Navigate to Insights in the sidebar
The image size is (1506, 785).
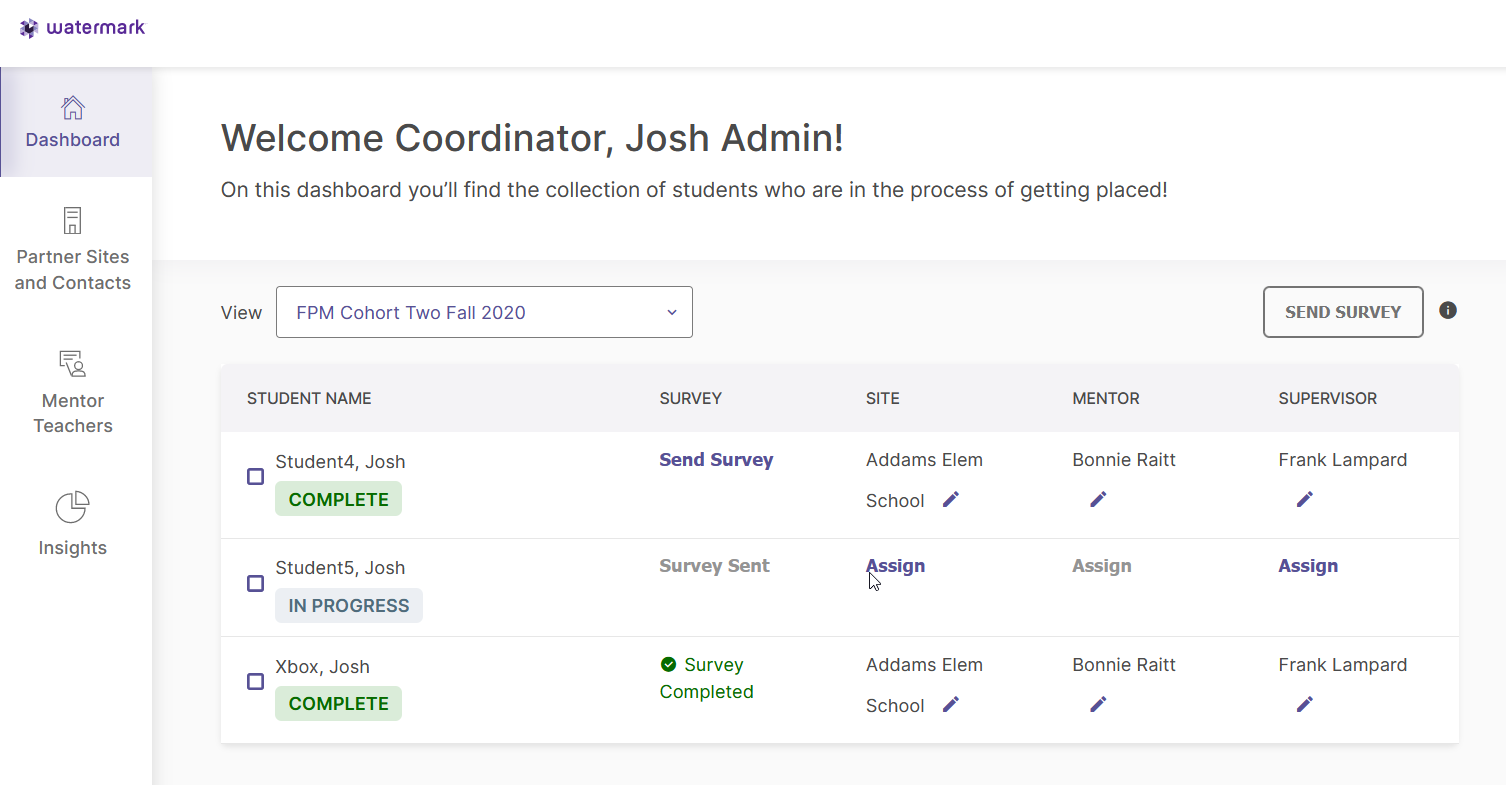[x=73, y=524]
